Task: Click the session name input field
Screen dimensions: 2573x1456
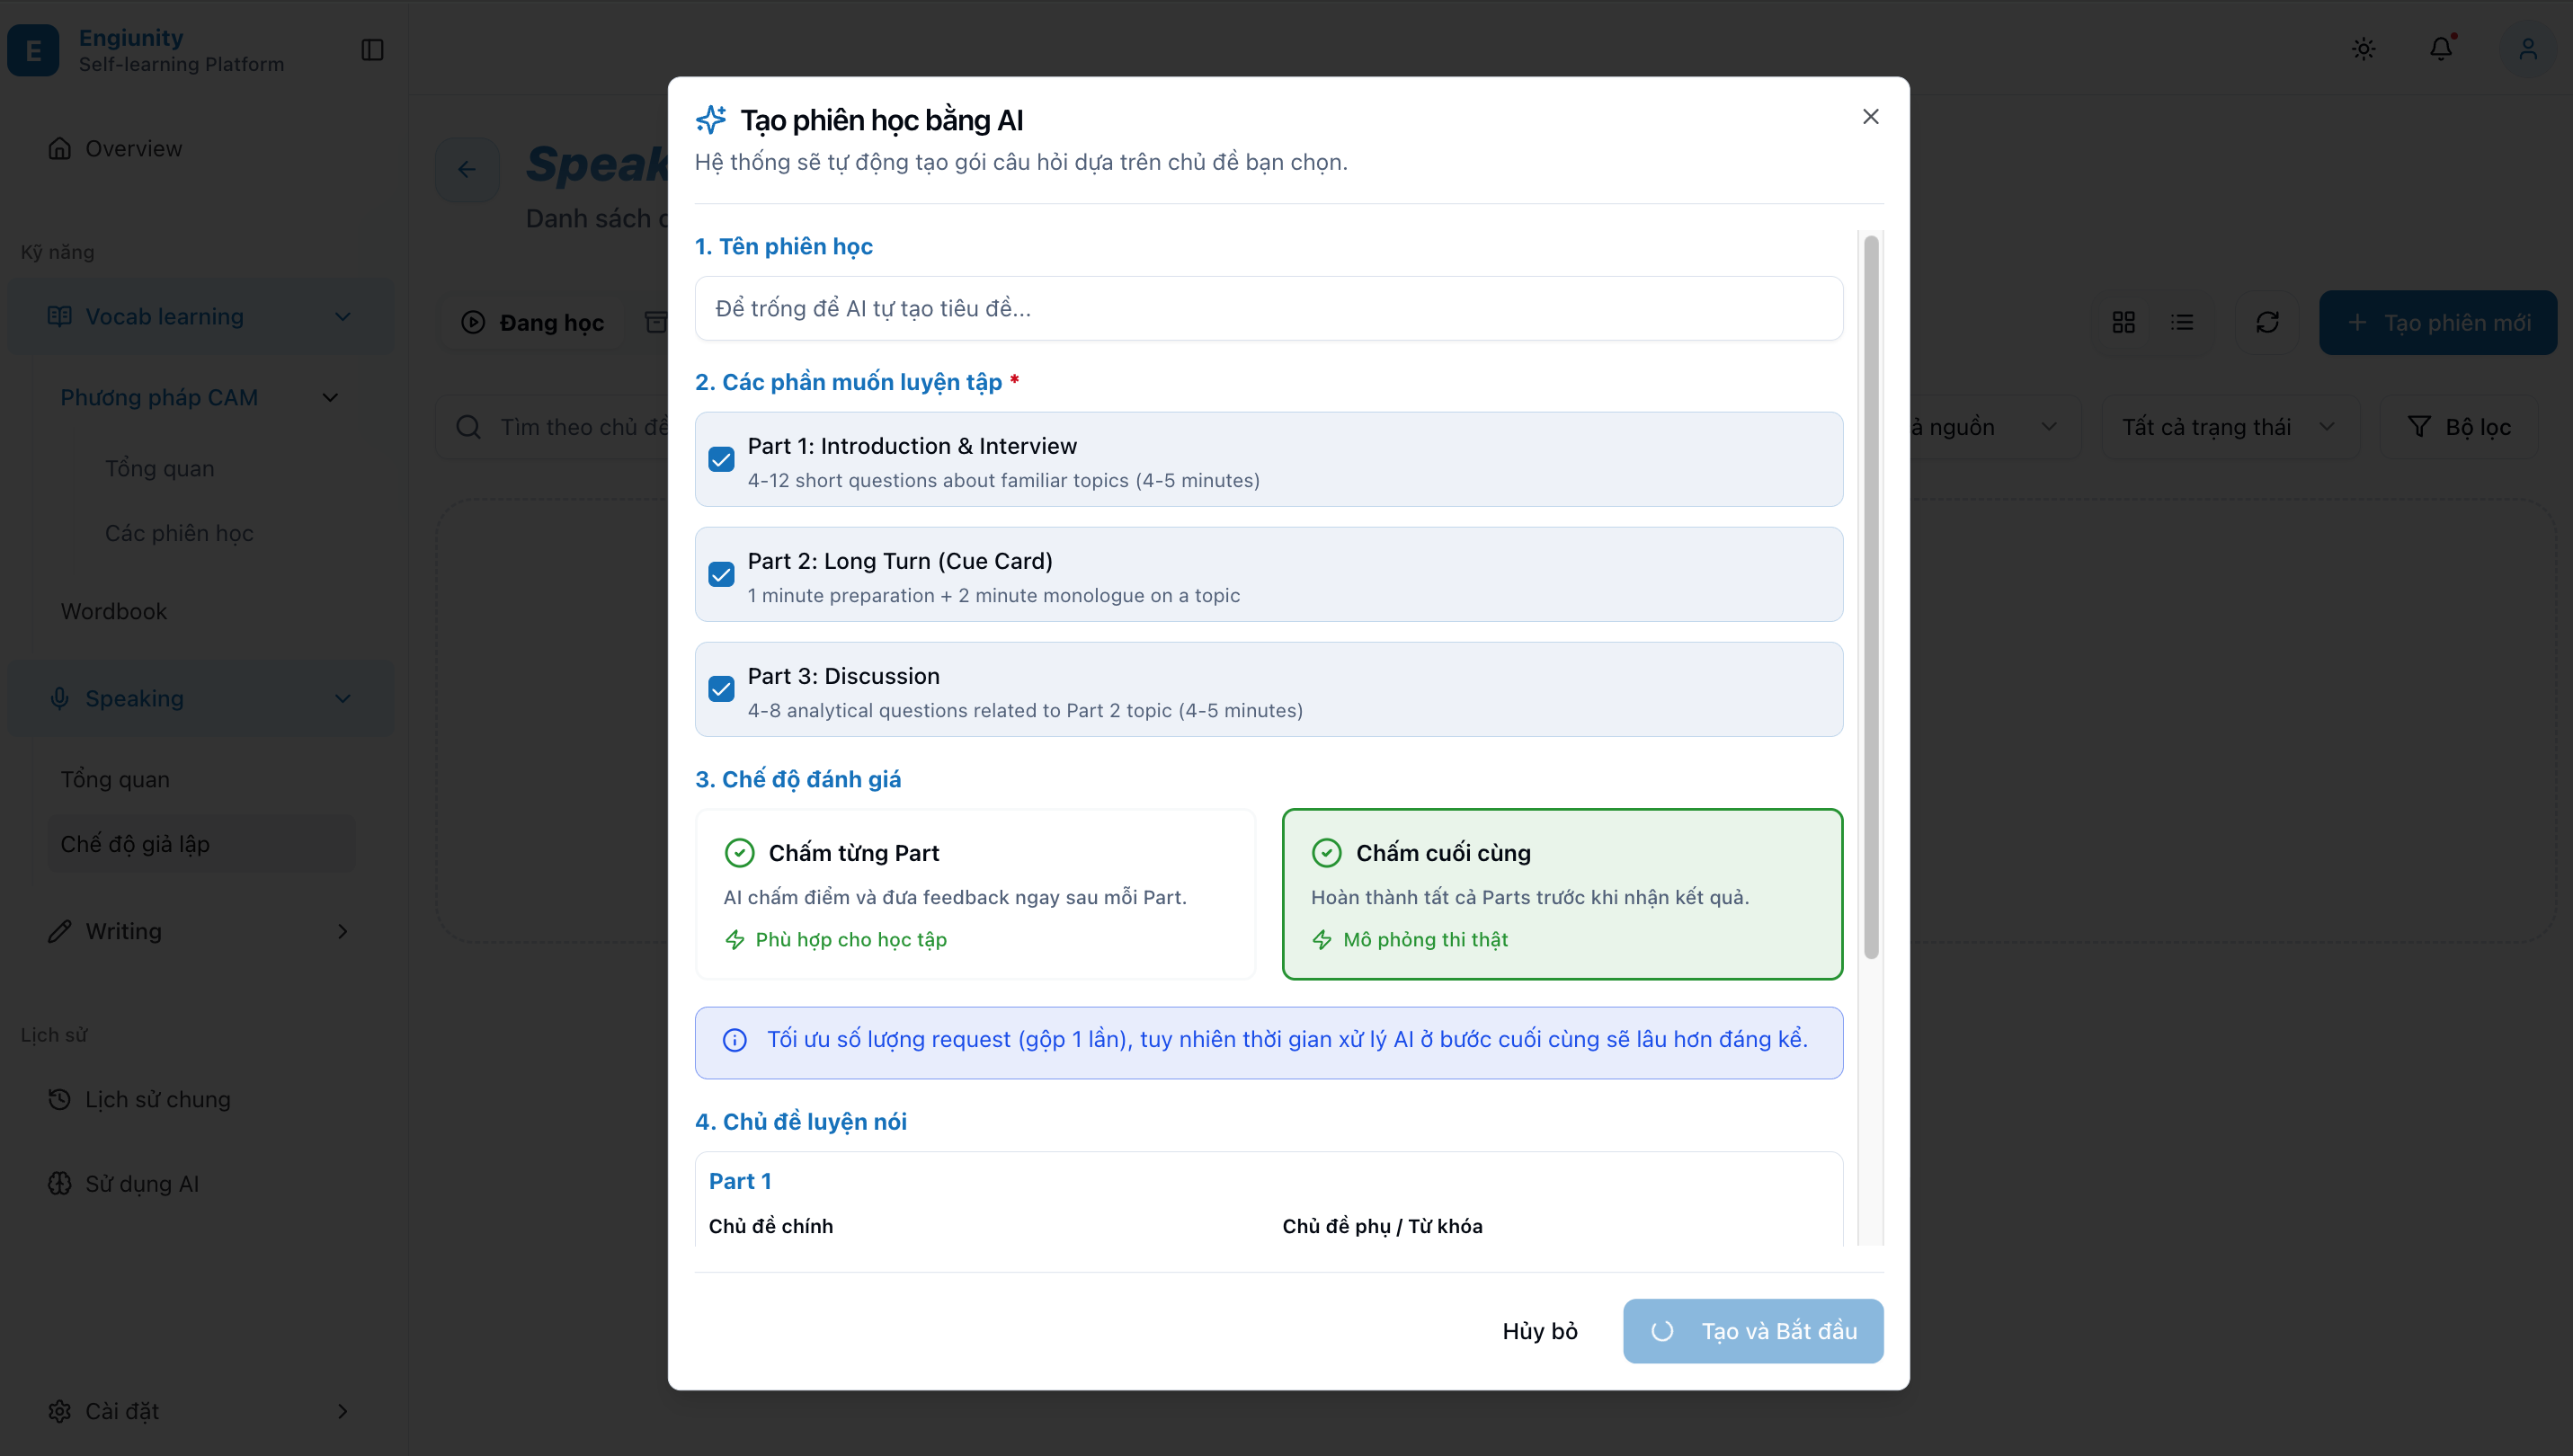Action: click(1268, 308)
